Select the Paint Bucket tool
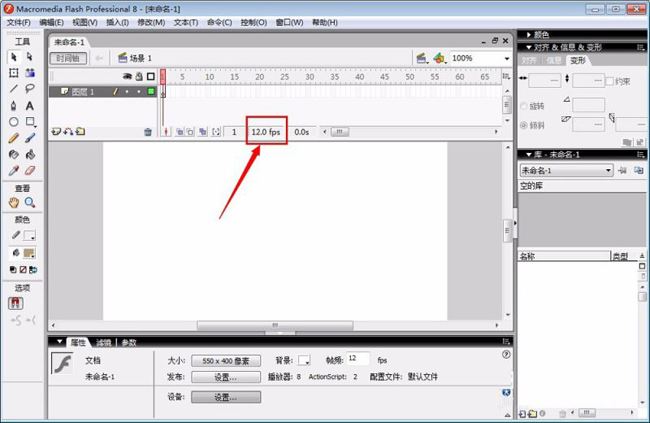This screenshot has height=423, width=650. point(30,154)
